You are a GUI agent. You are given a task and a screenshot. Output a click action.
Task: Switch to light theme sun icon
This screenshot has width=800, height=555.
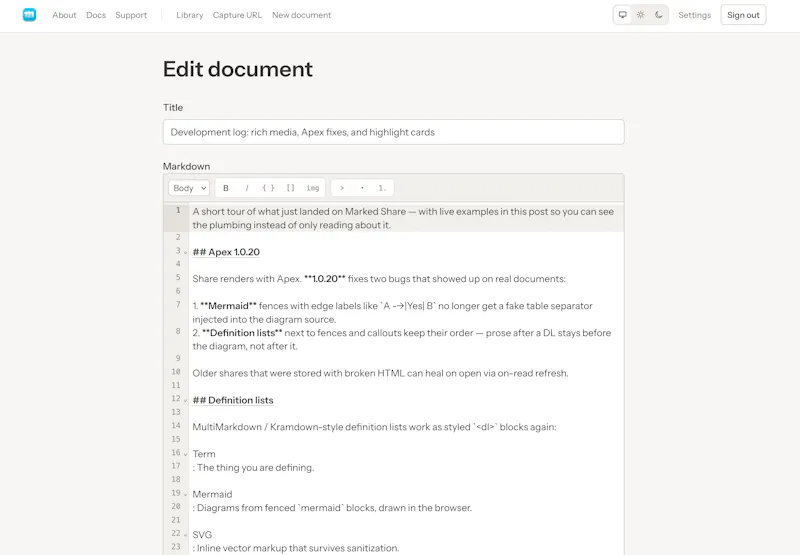click(641, 15)
